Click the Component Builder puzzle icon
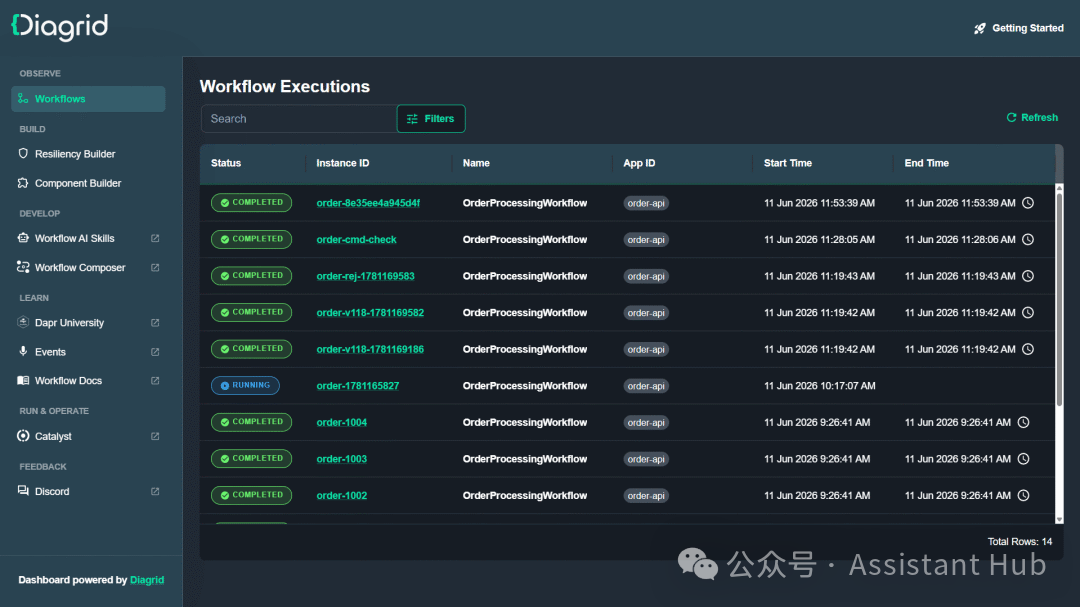 pyautogui.click(x=23, y=183)
